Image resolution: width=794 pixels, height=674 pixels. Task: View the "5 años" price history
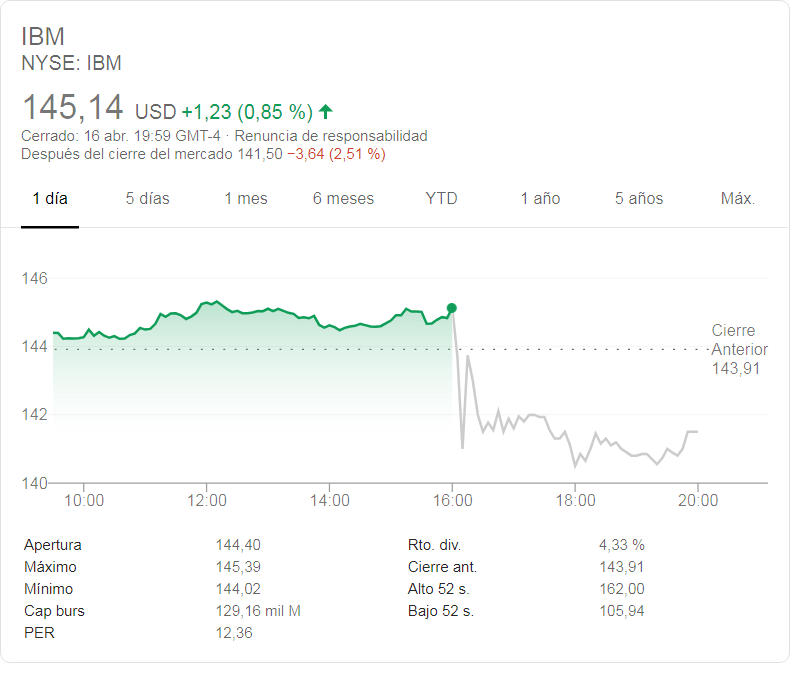coord(639,198)
